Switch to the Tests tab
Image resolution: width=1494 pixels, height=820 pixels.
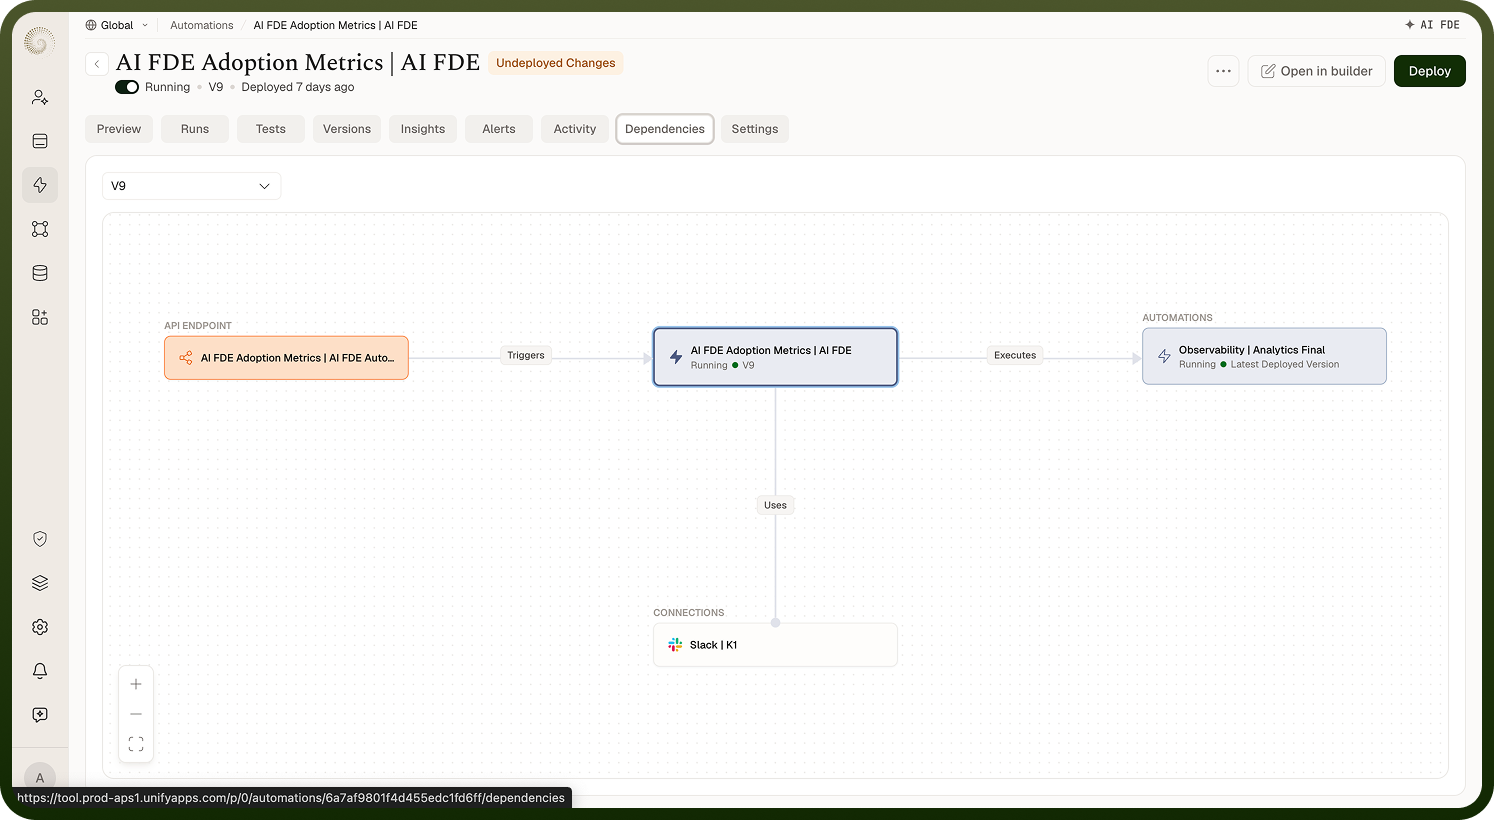271,129
